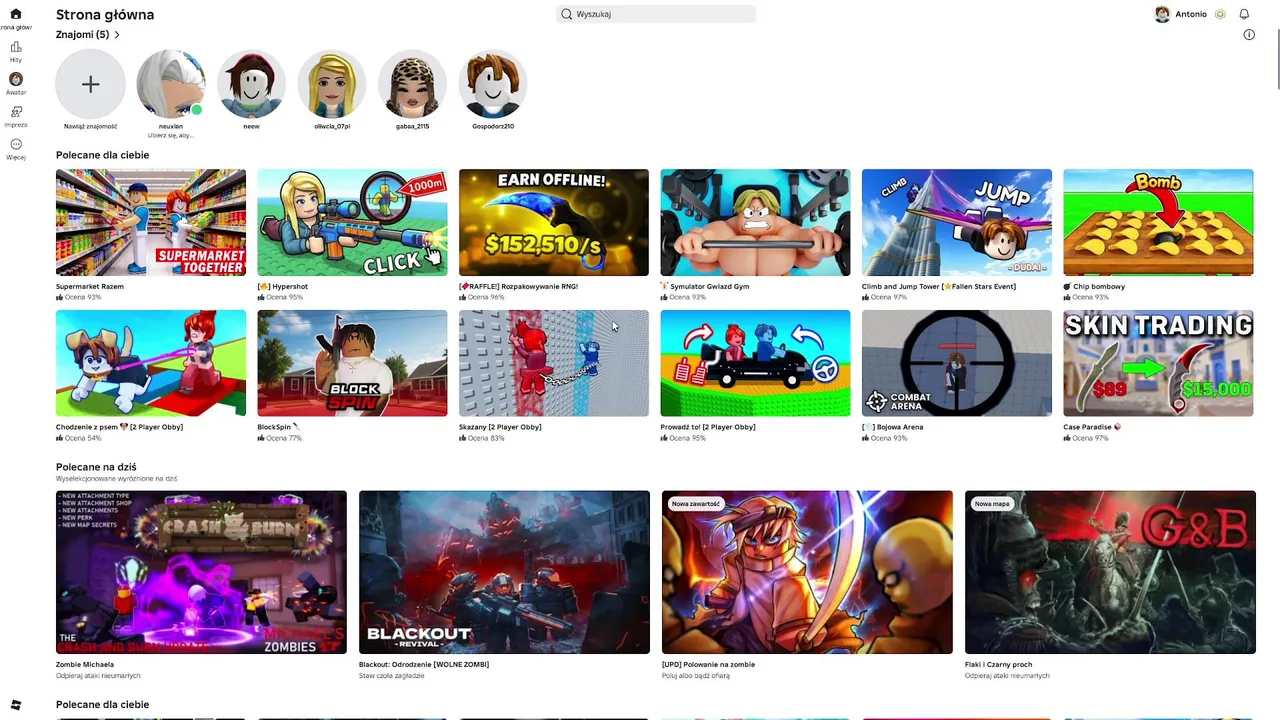Open the Chodzenie z psem thumbnail
The width and height of the screenshot is (1280, 720).
coord(151,363)
